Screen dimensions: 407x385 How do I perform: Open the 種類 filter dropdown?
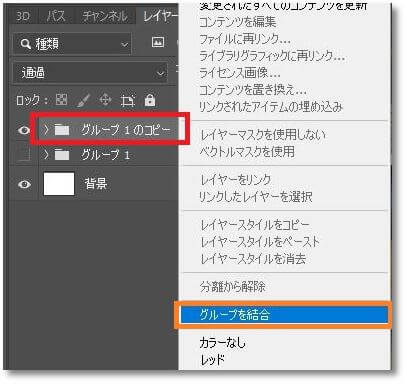tap(72, 44)
